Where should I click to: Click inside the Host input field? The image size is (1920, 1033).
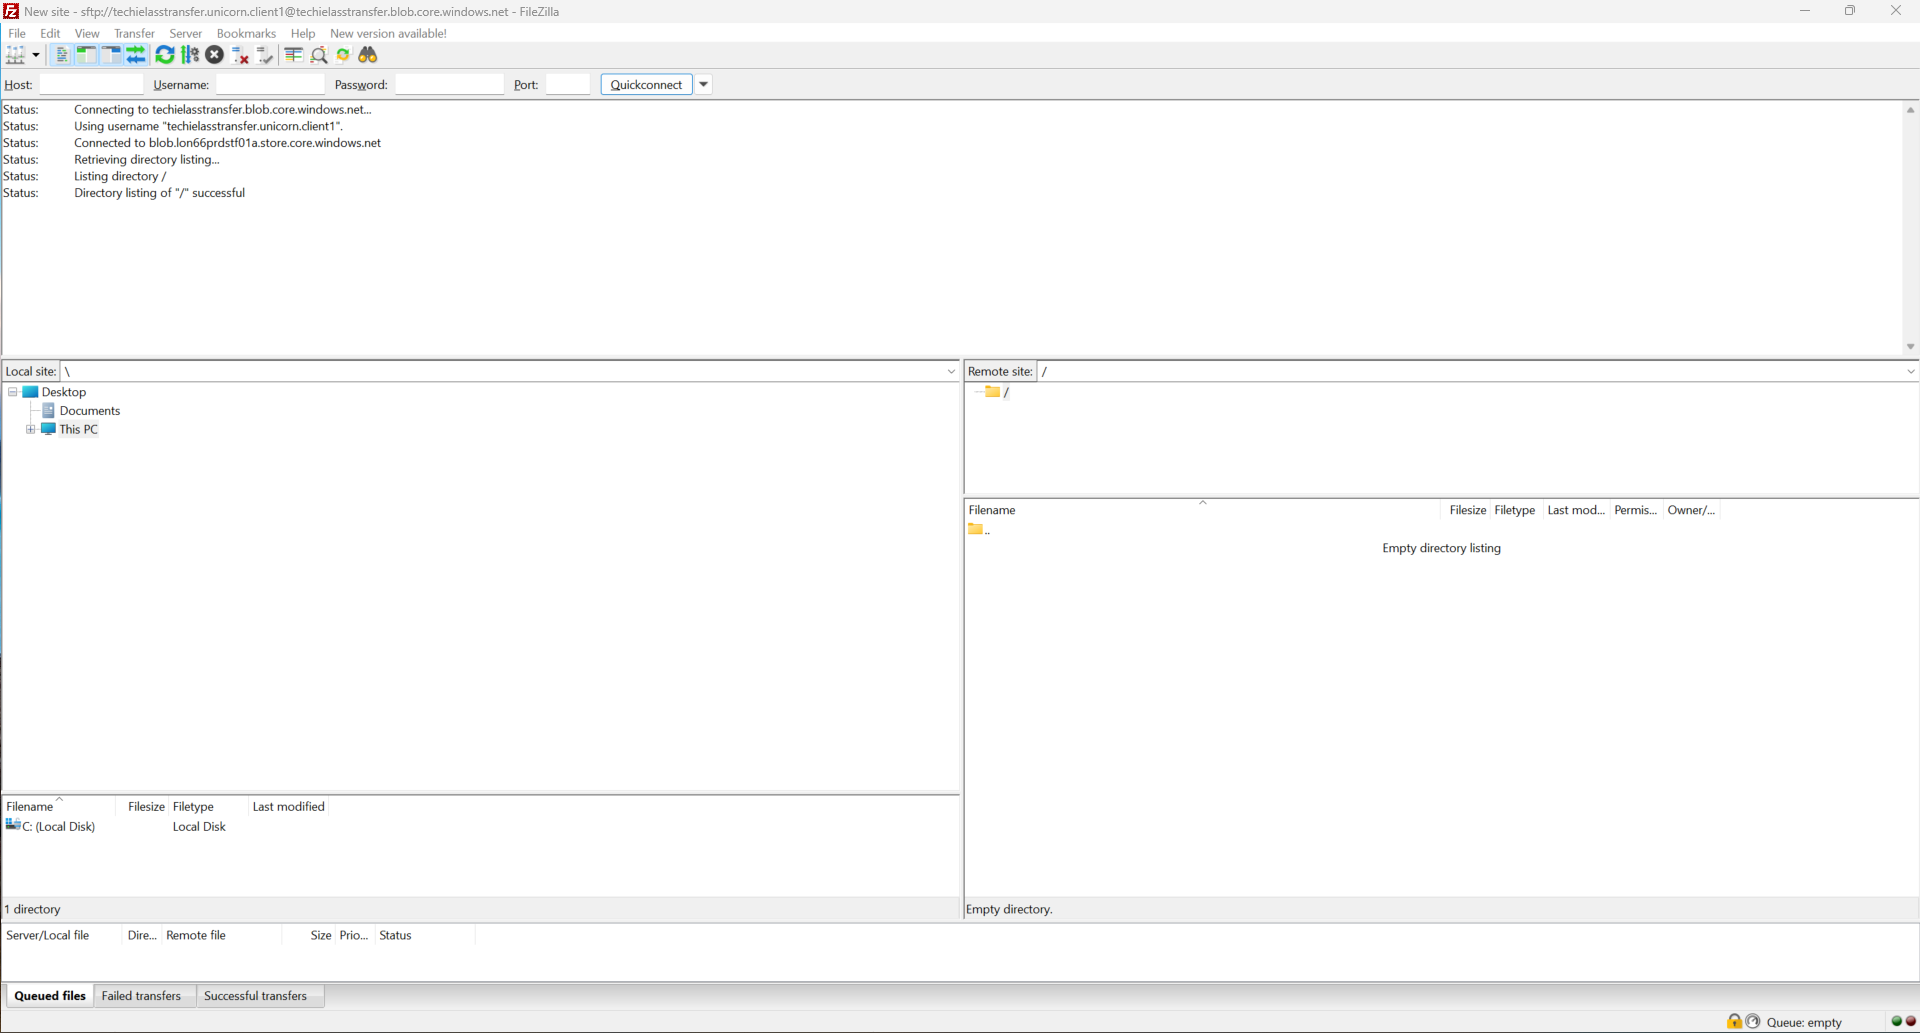tap(91, 85)
